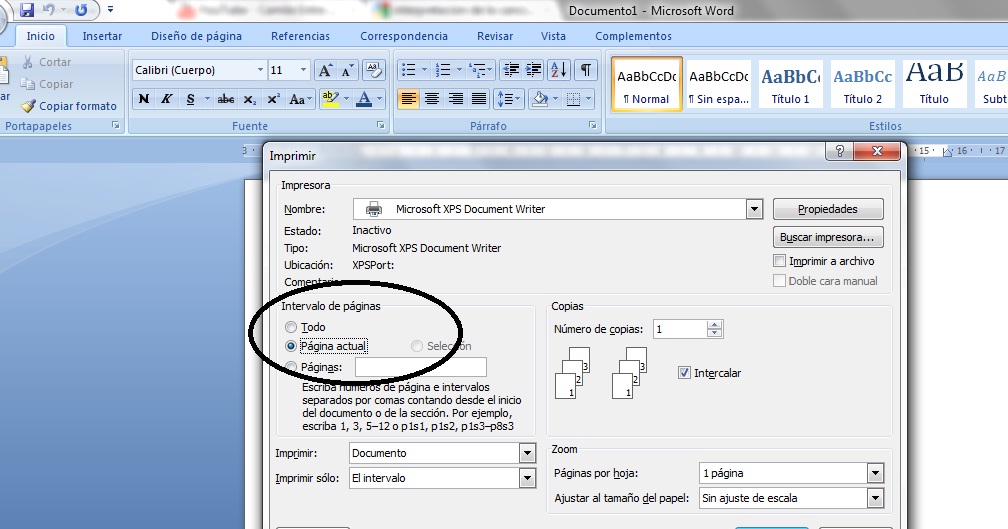The width and height of the screenshot is (1008, 529).
Task: Switch to the Diseño de página tab
Action: point(197,36)
